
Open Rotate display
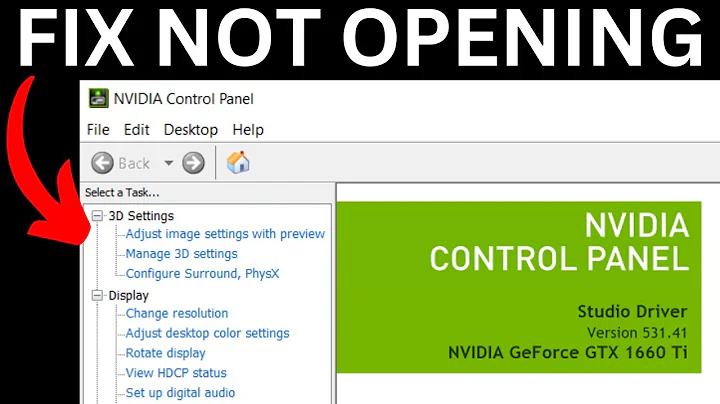click(x=165, y=353)
